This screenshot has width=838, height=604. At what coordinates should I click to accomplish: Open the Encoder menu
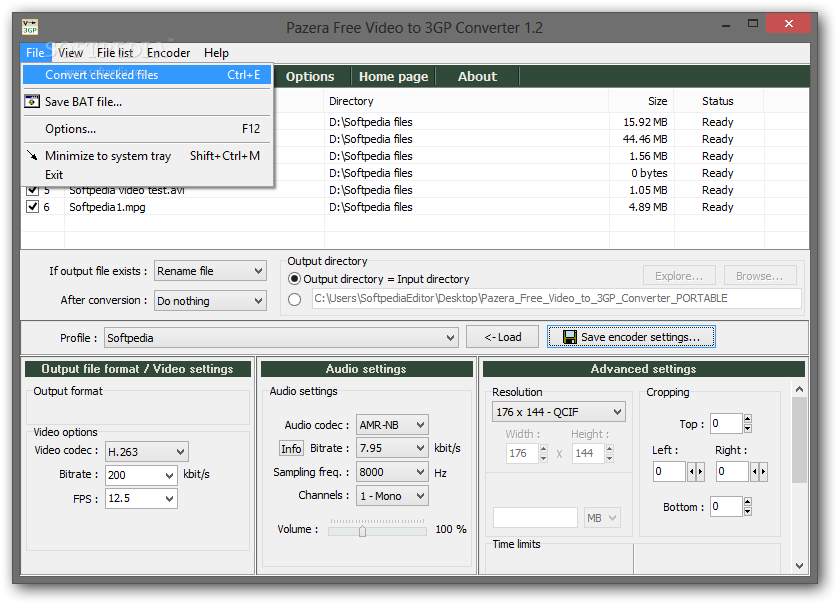168,53
